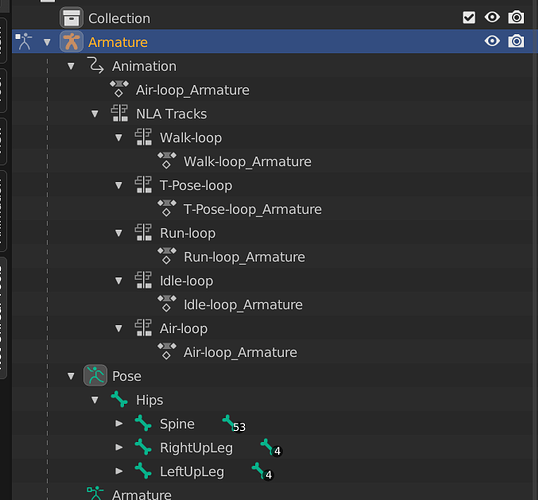Click LeftUpLeg's 4 child bones badge
Screen dimensions: 538x500
click(x=262, y=472)
